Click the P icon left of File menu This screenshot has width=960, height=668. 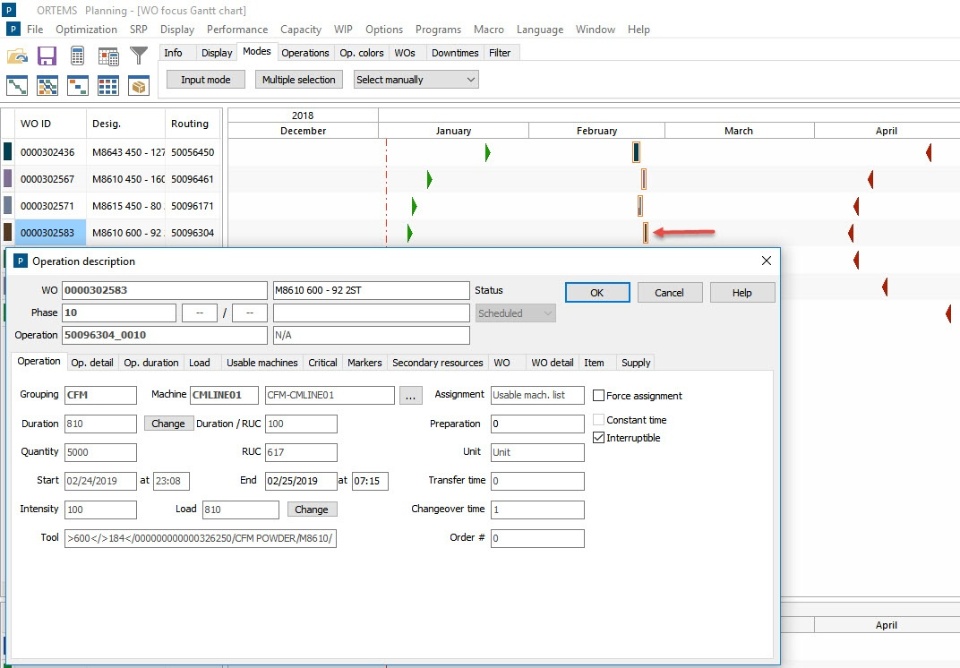pos(13,29)
